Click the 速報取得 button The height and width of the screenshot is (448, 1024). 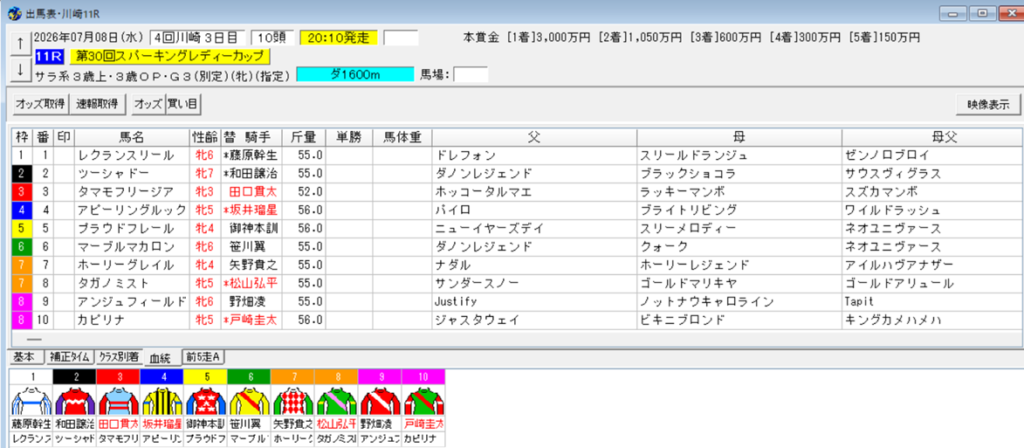97,104
